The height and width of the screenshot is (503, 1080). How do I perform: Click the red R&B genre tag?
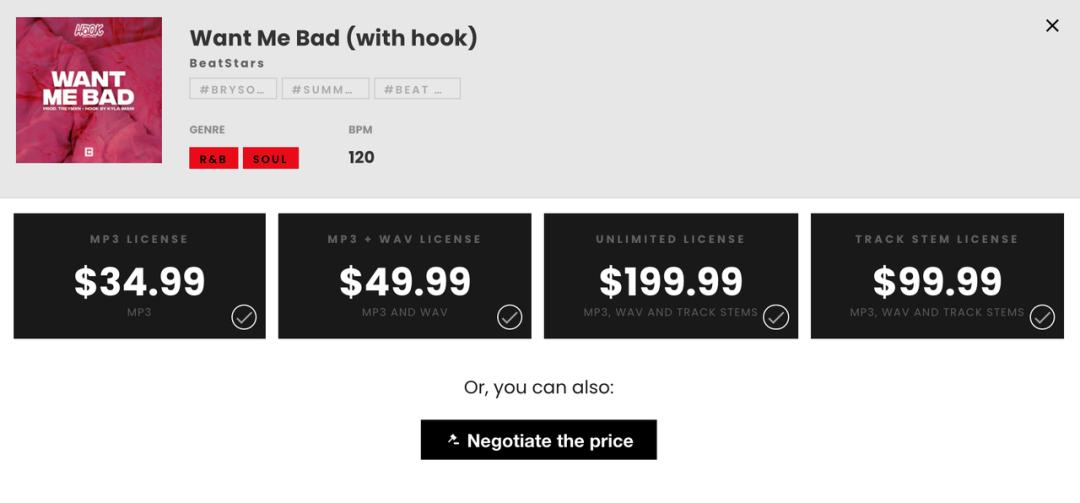(213, 158)
